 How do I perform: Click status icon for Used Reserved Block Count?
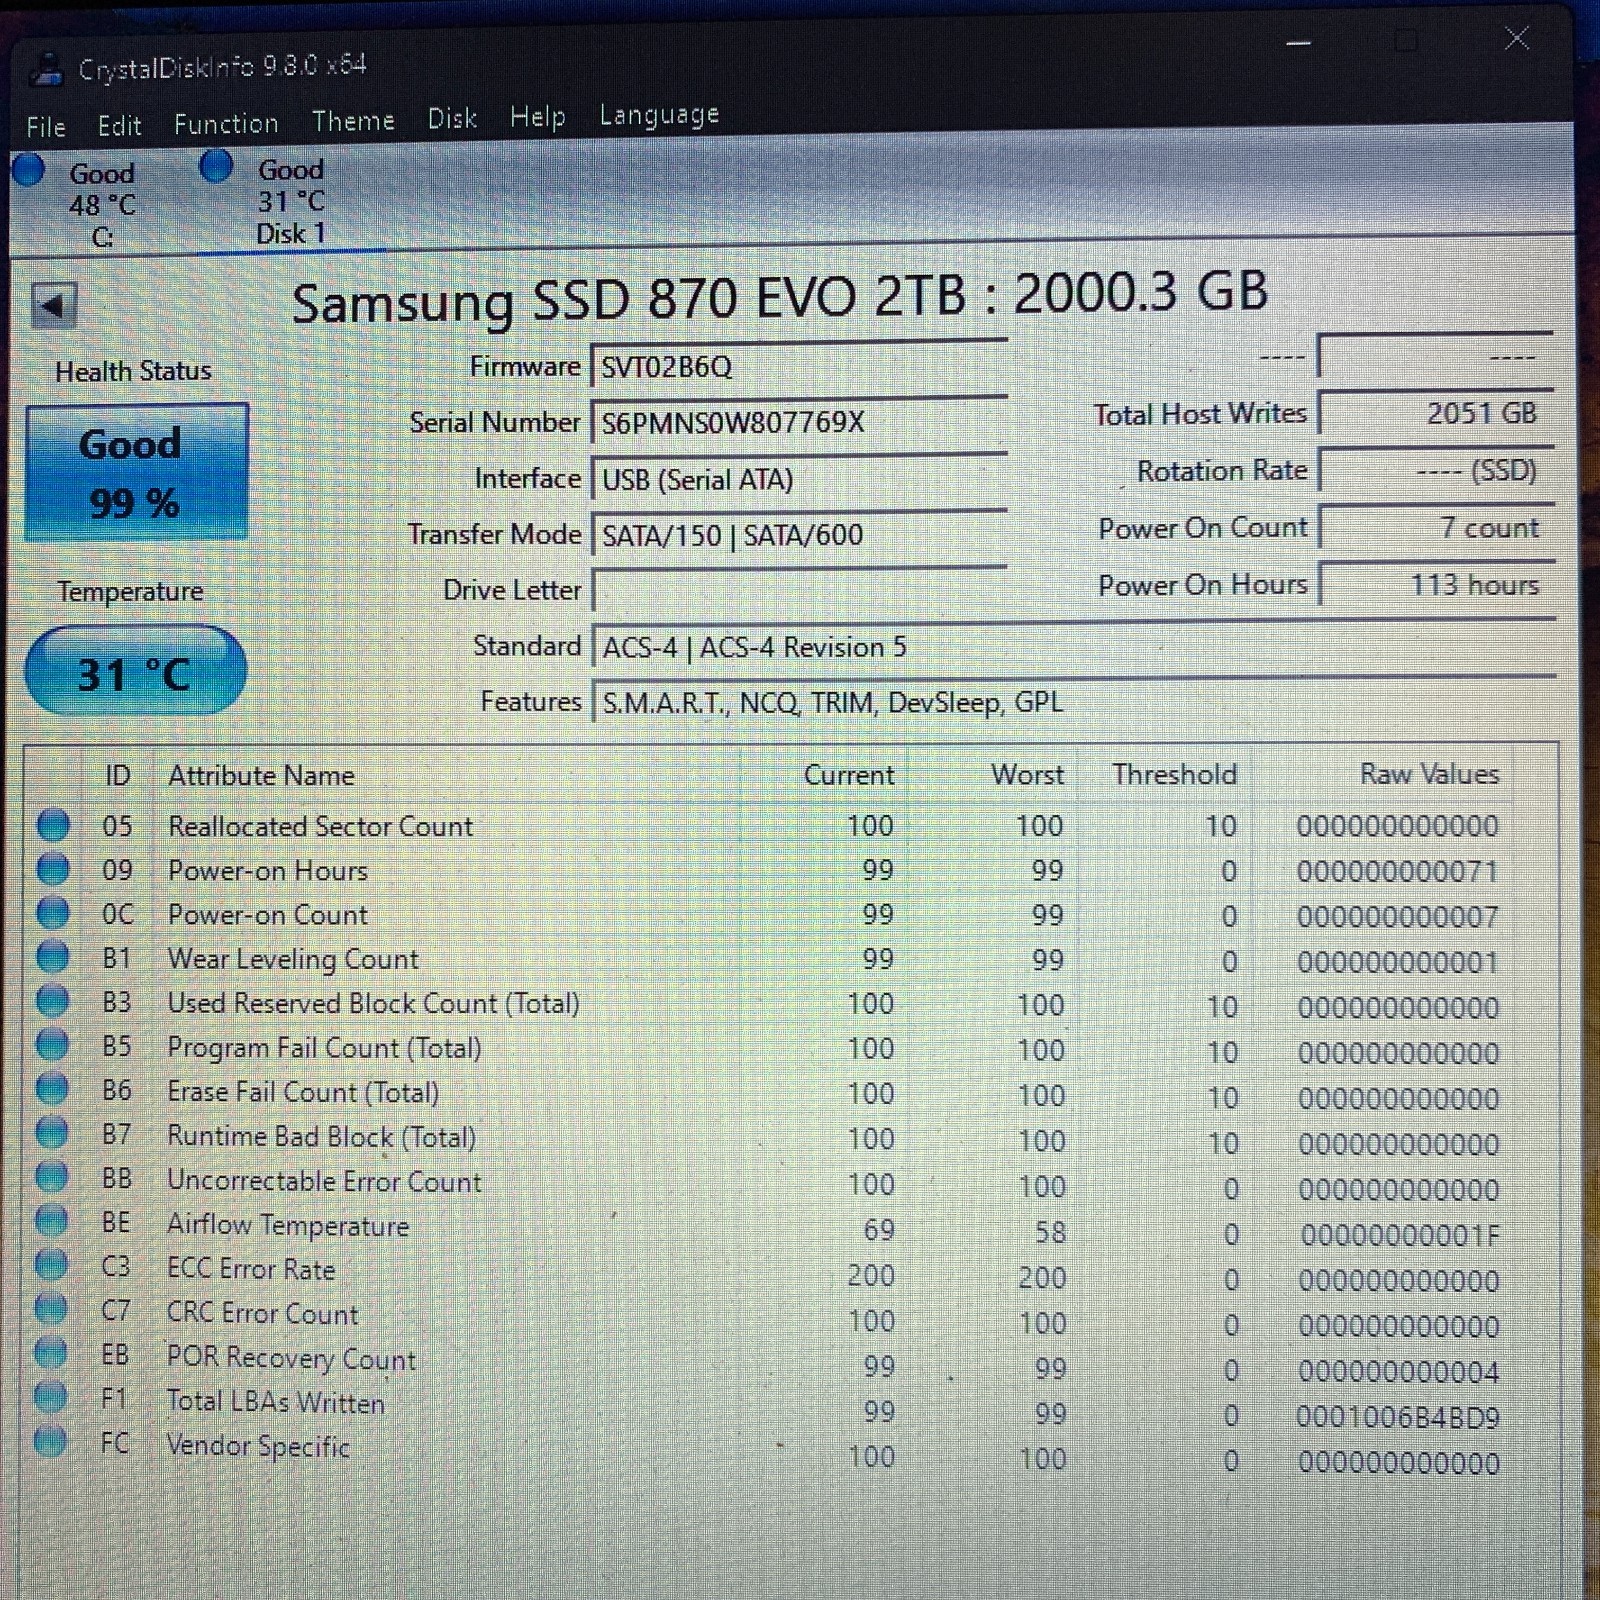pyautogui.click(x=53, y=1000)
